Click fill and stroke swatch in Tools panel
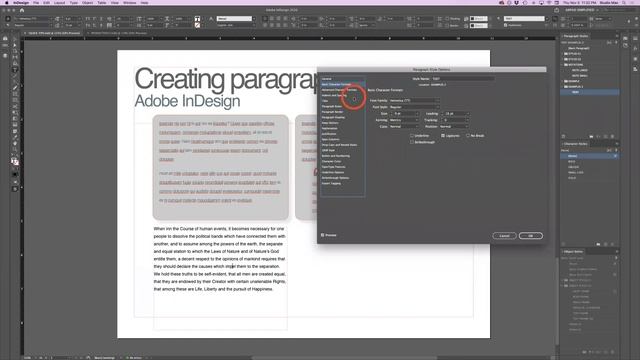 pyautogui.click(x=15, y=161)
